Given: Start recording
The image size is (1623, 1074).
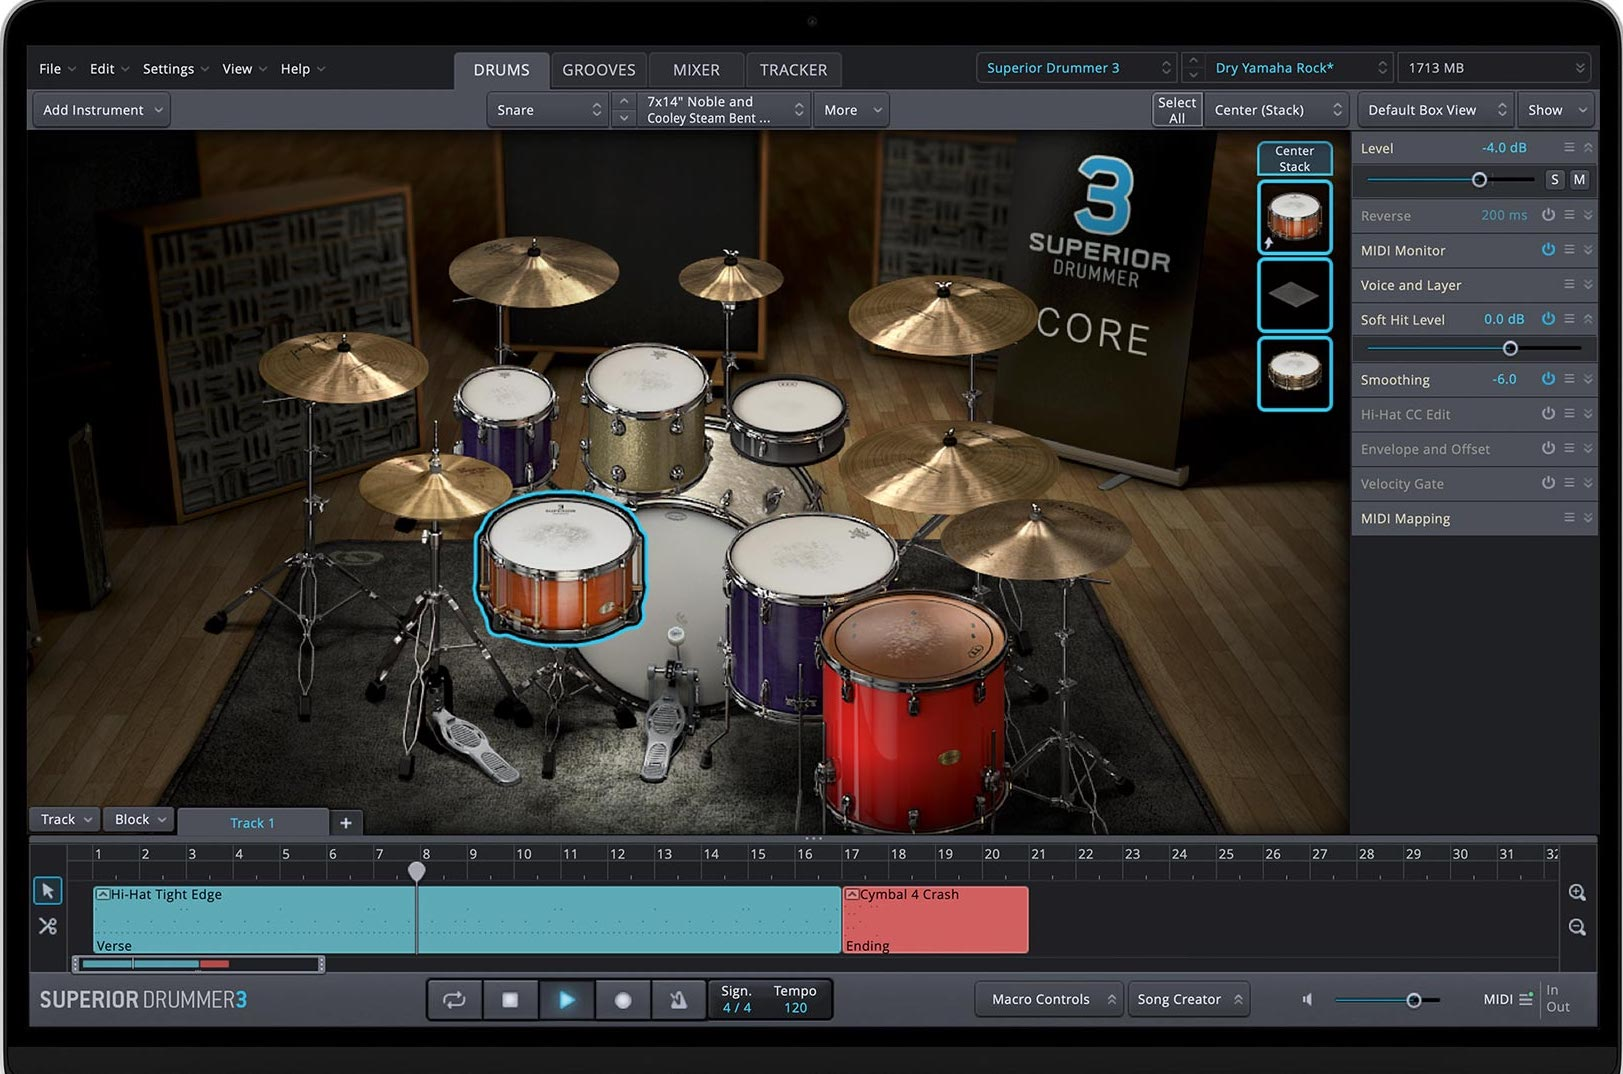Looking at the screenshot, I should (x=622, y=999).
